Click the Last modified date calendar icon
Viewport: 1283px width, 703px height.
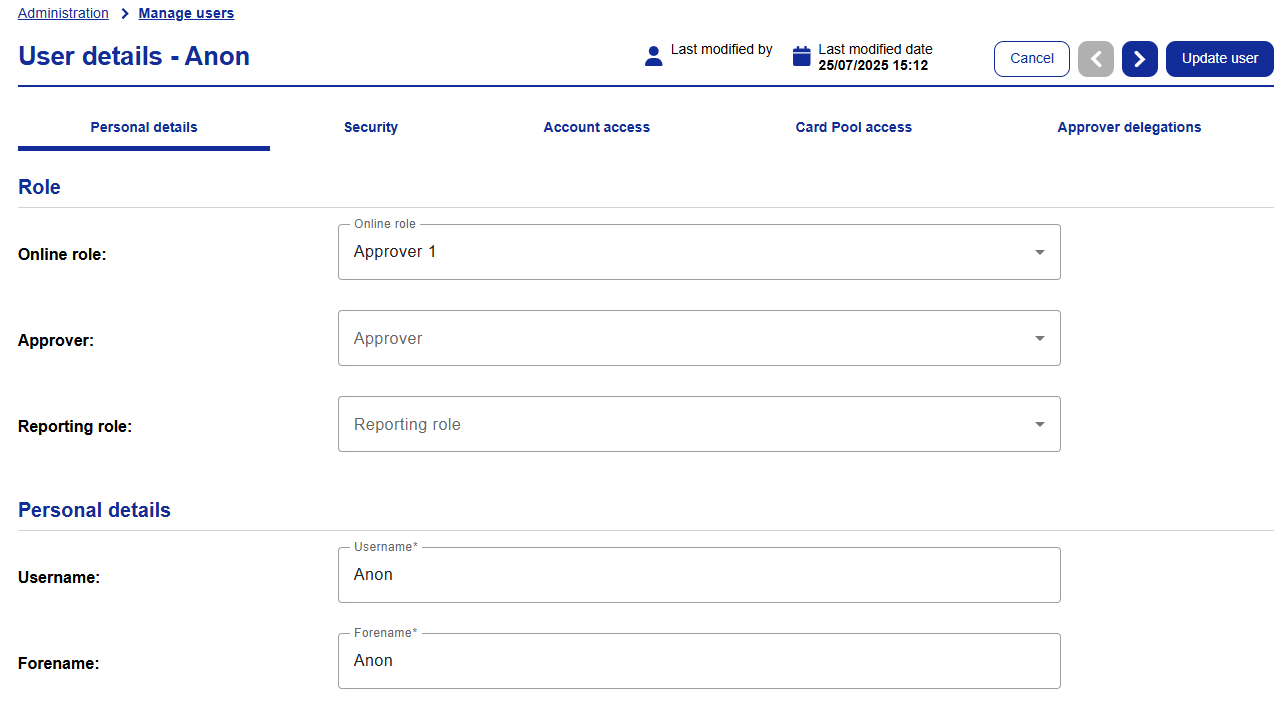pos(801,56)
